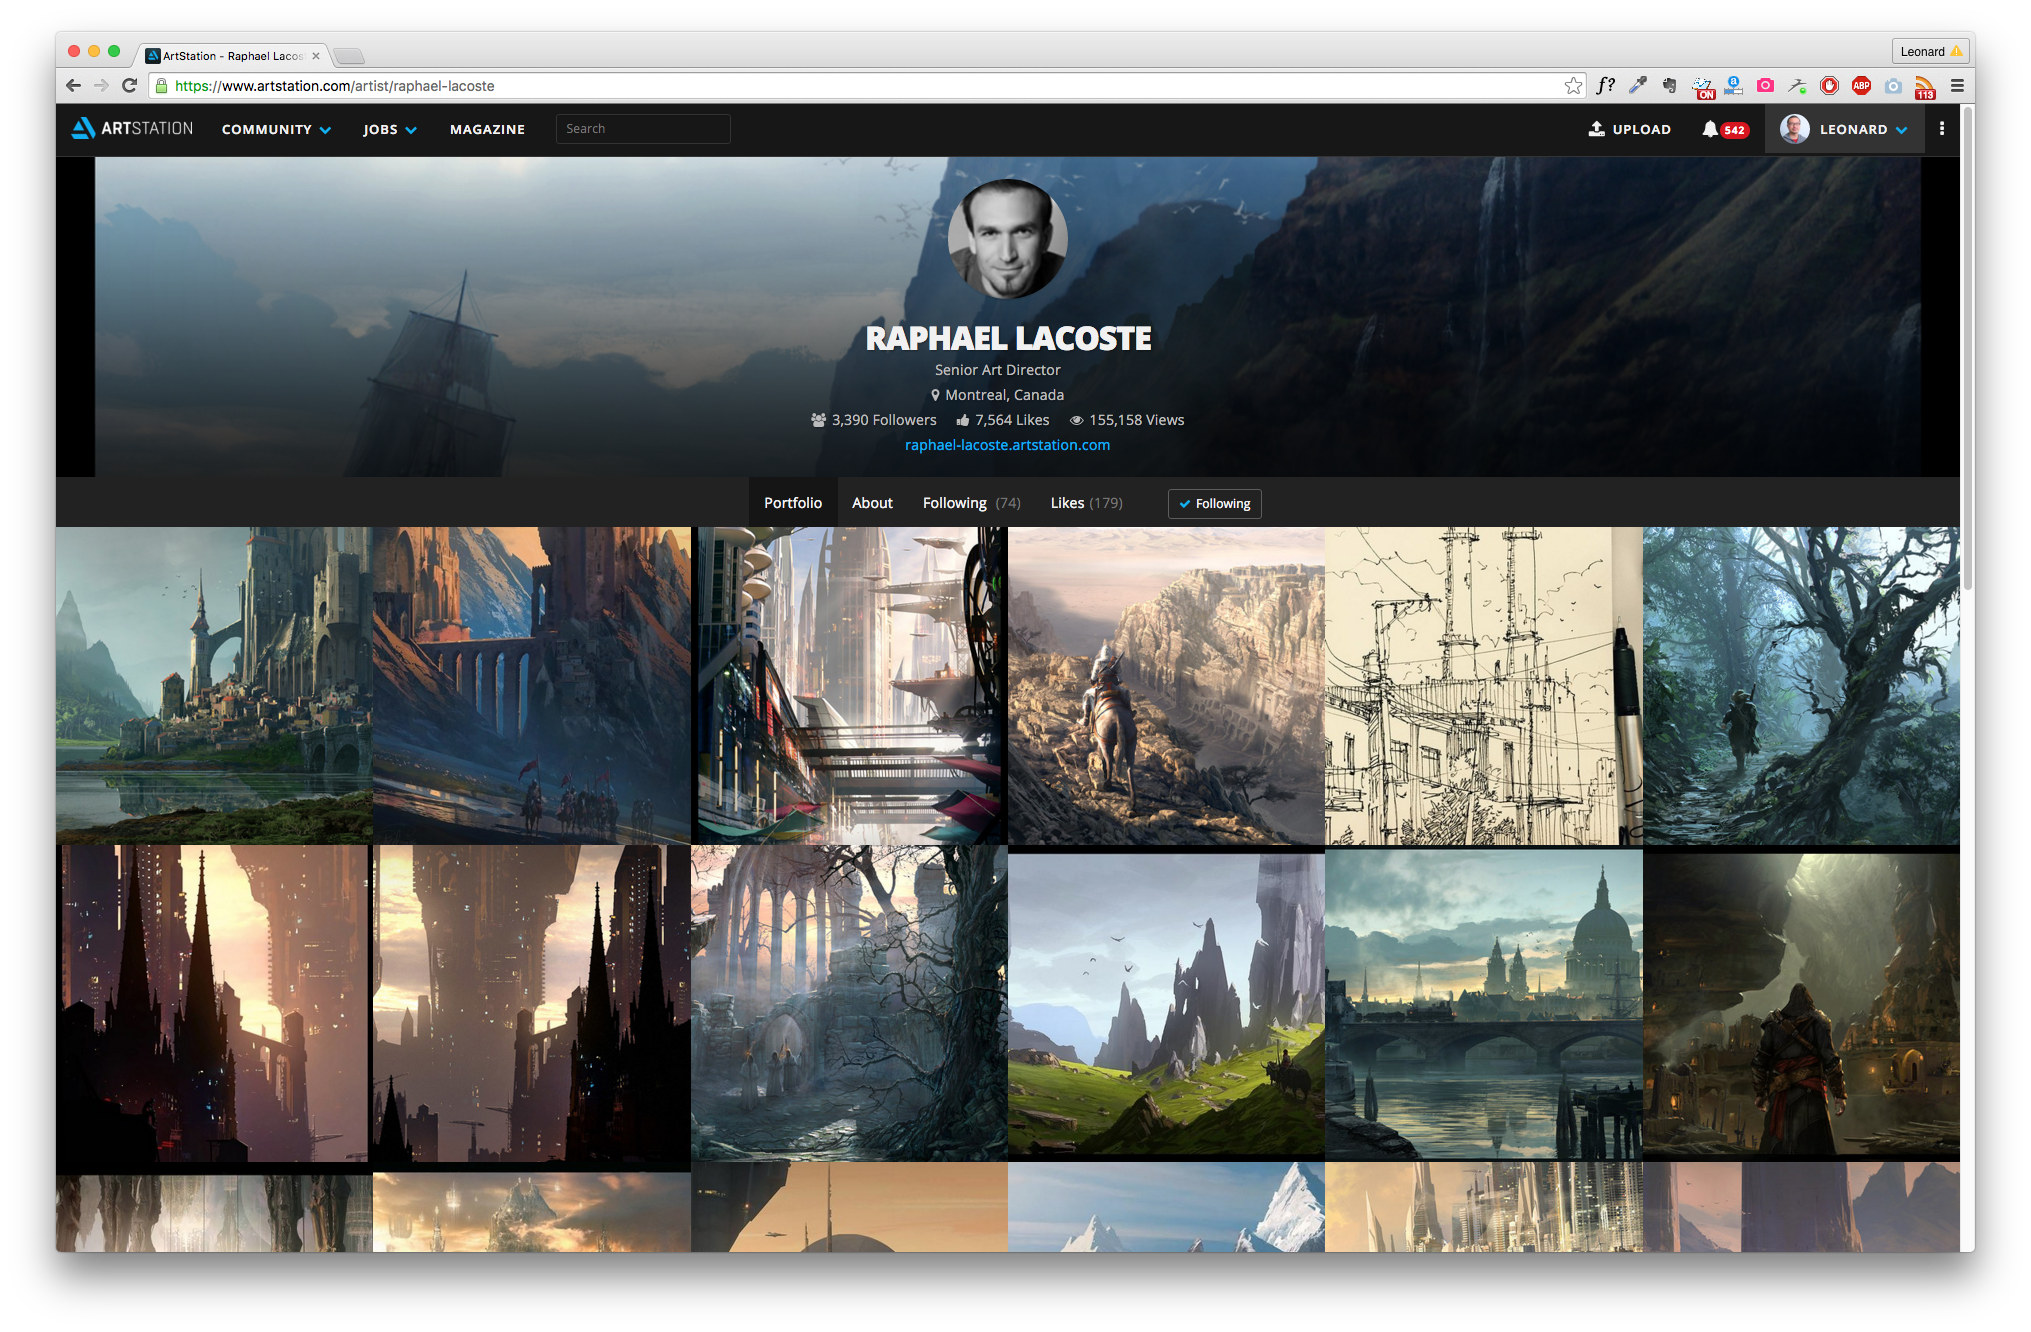Click the 3,390 Followers count
This screenshot has height=1332, width=2031.
[x=874, y=420]
